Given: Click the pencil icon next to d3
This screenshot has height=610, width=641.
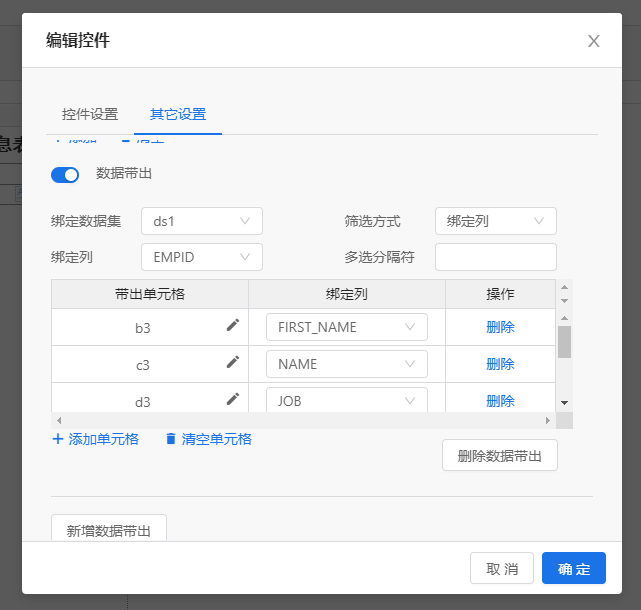Looking at the screenshot, I should (233, 399).
